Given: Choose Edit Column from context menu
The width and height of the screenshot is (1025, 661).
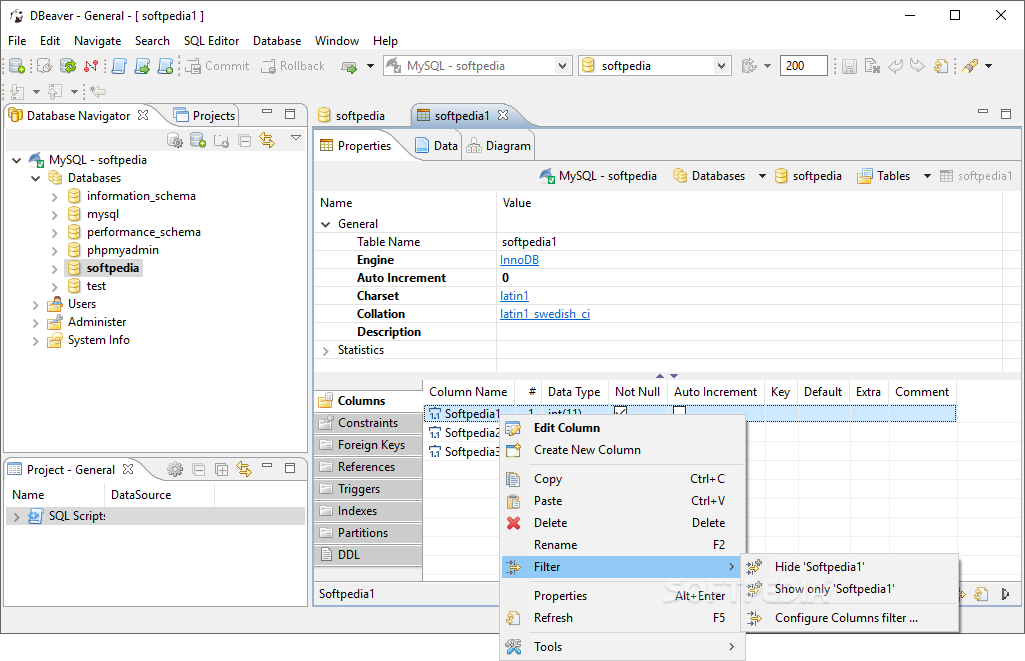Looking at the screenshot, I should click(622, 428).
